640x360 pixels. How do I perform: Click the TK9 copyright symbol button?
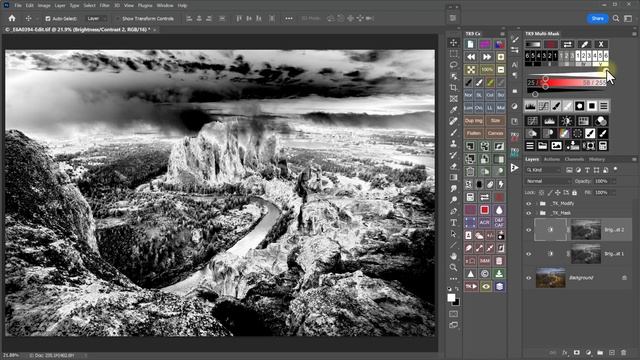click(x=484, y=273)
